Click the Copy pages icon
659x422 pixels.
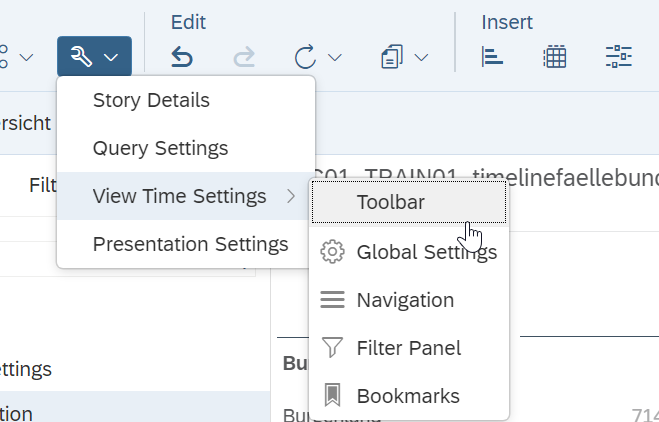coord(392,57)
